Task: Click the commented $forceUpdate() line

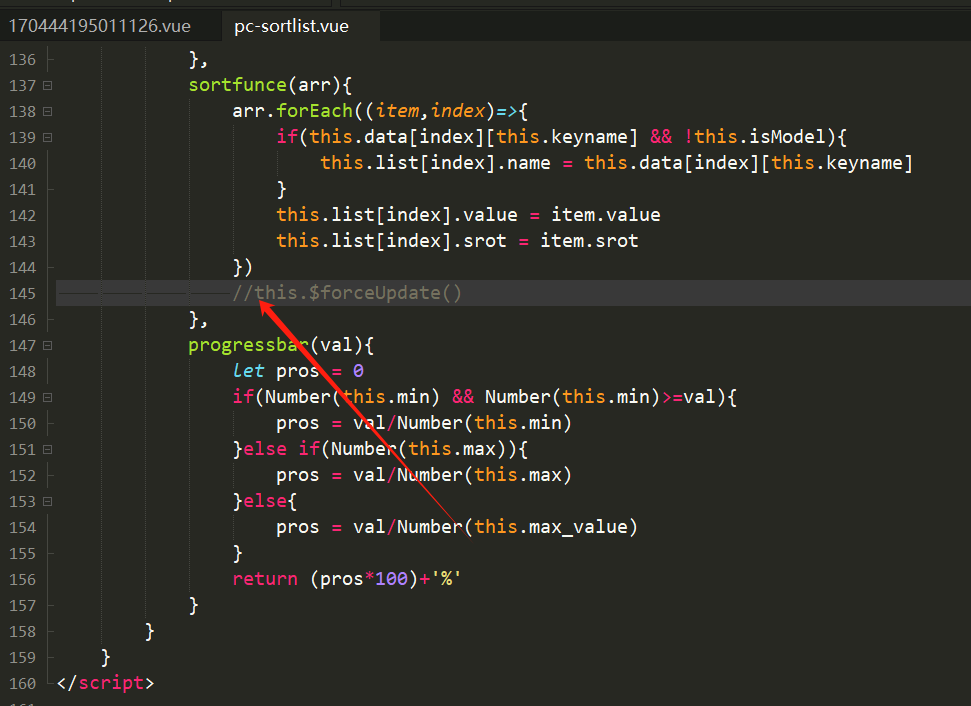Action: click(x=347, y=293)
